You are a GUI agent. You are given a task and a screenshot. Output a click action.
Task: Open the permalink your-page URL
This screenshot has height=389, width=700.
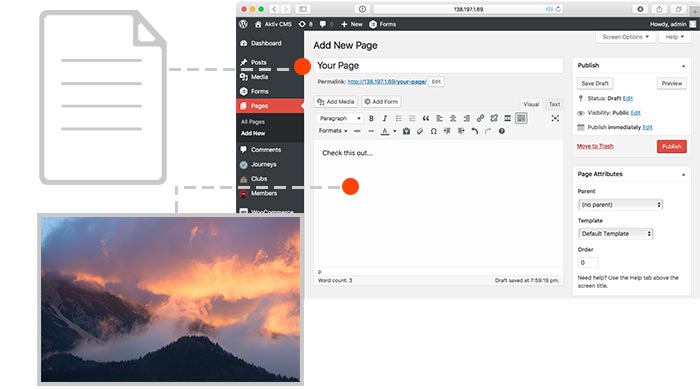point(387,82)
